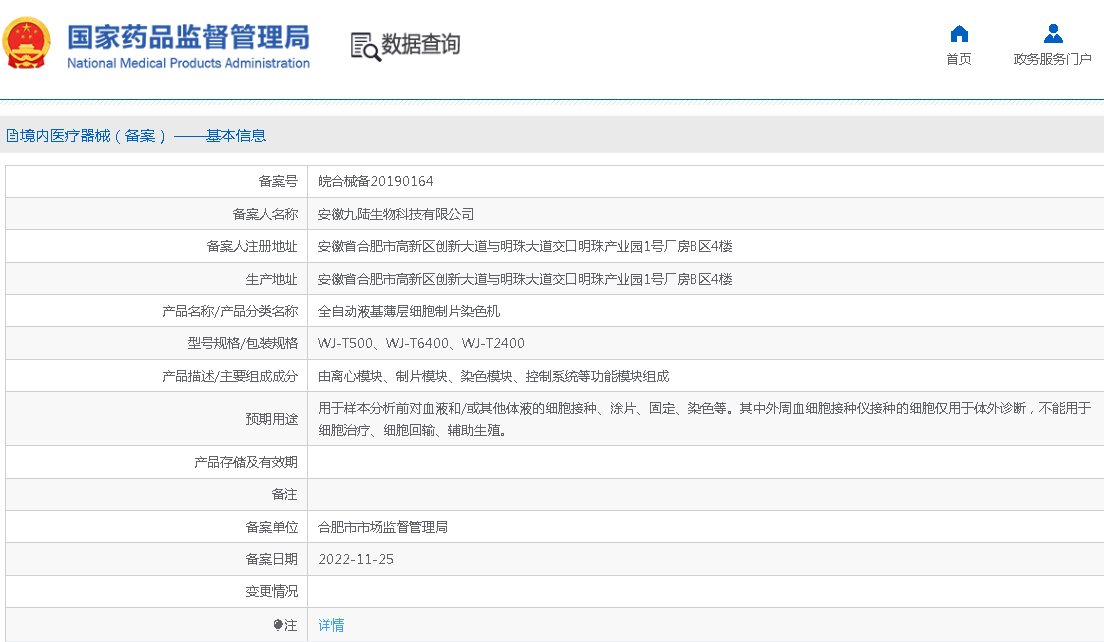The height and width of the screenshot is (642, 1104).
Task: Click the 首页 text label
Action: (958, 59)
